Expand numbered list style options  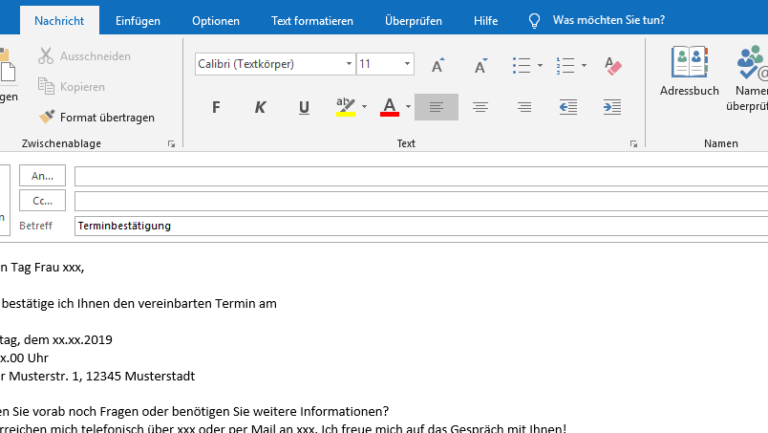[x=584, y=65]
